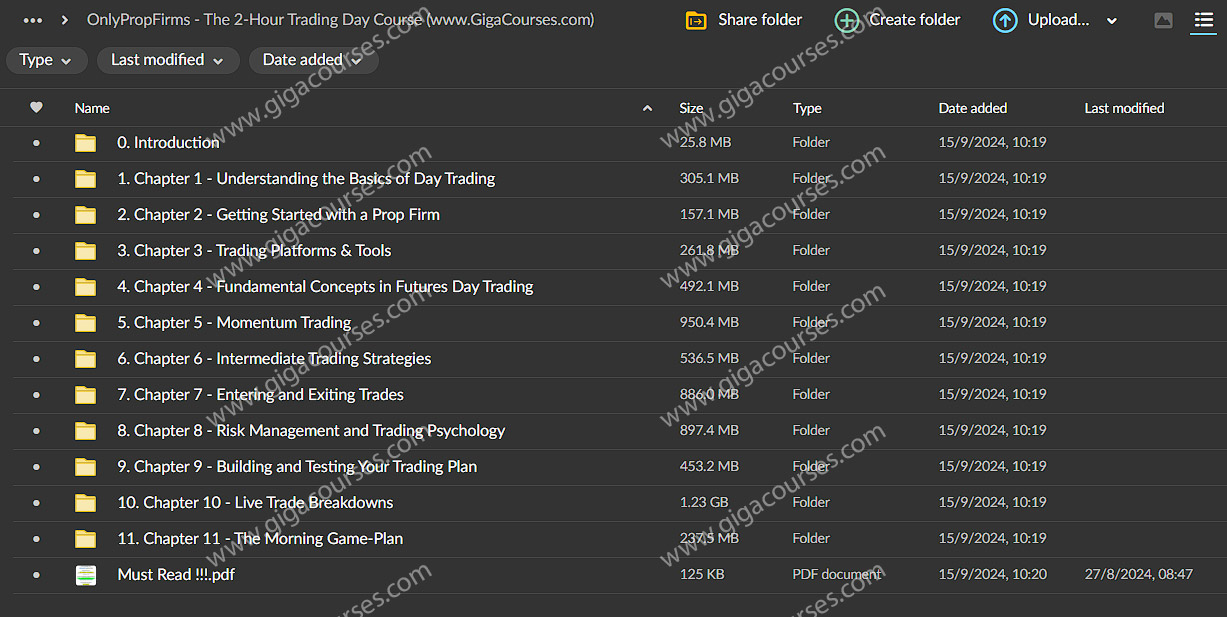Click the favorites heart icon in the list header
The width and height of the screenshot is (1227, 617).
point(37,107)
